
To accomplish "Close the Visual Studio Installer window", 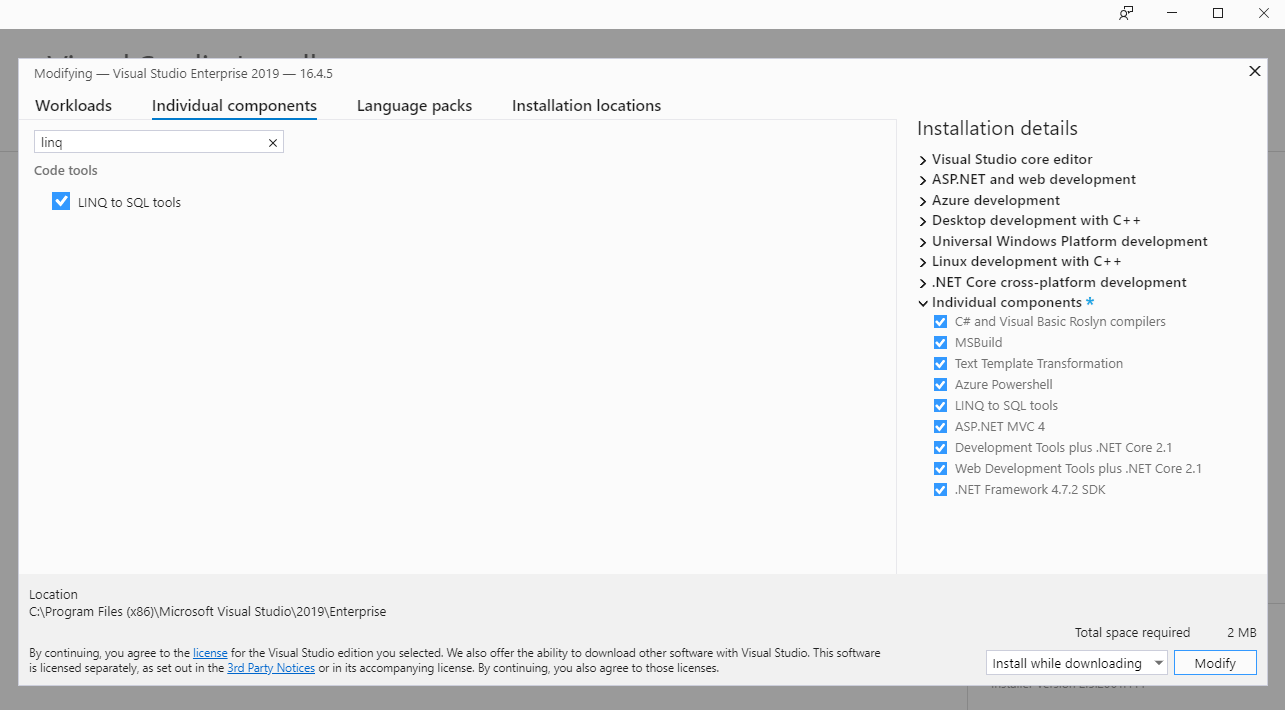I will (x=1263, y=13).
